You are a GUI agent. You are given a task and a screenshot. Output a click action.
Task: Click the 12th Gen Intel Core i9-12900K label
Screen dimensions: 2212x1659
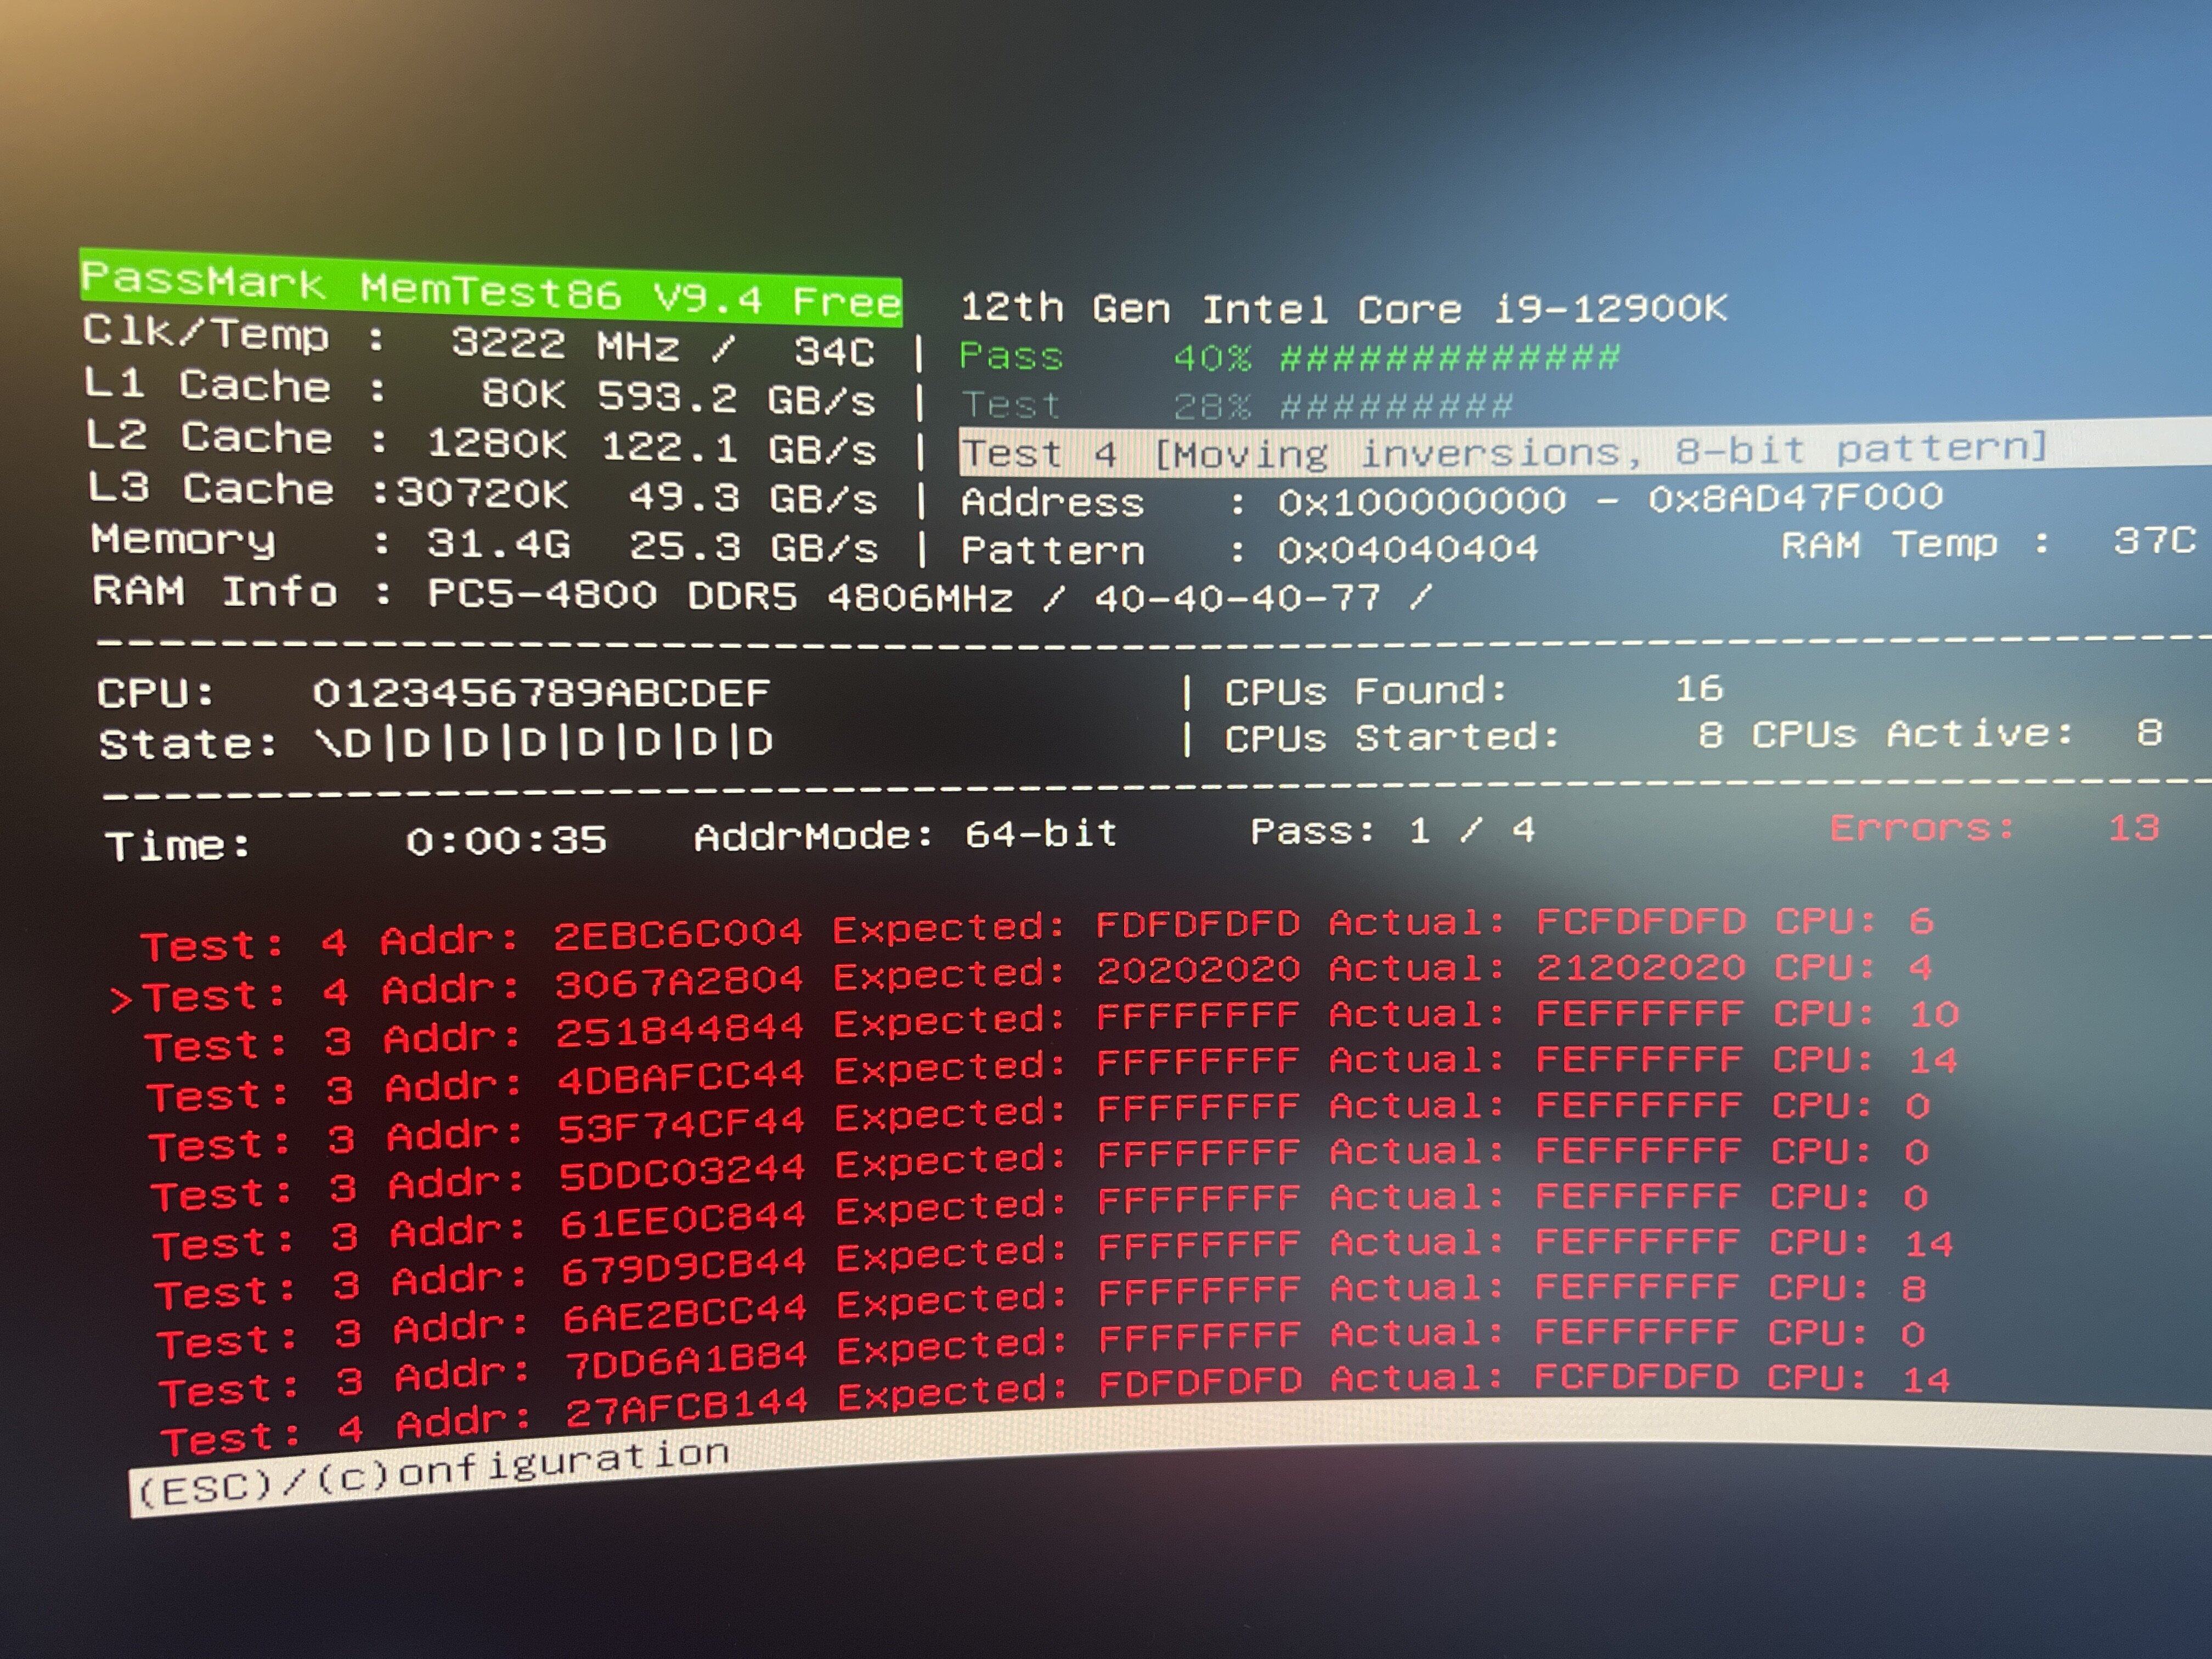1343,308
